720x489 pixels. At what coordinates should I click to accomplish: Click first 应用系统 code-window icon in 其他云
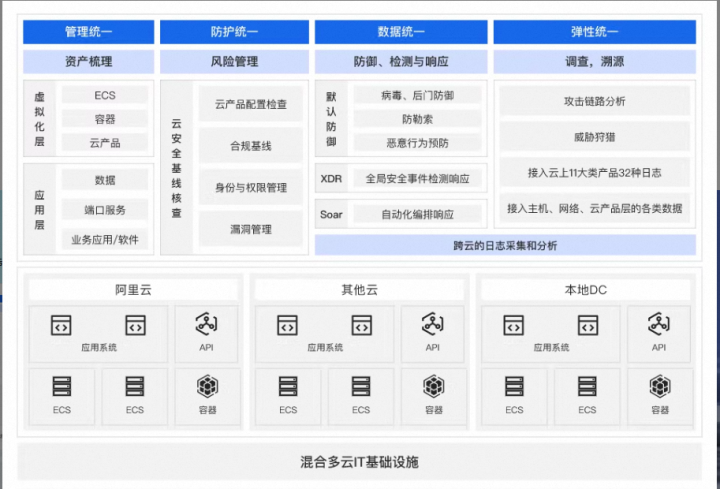click(287, 325)
